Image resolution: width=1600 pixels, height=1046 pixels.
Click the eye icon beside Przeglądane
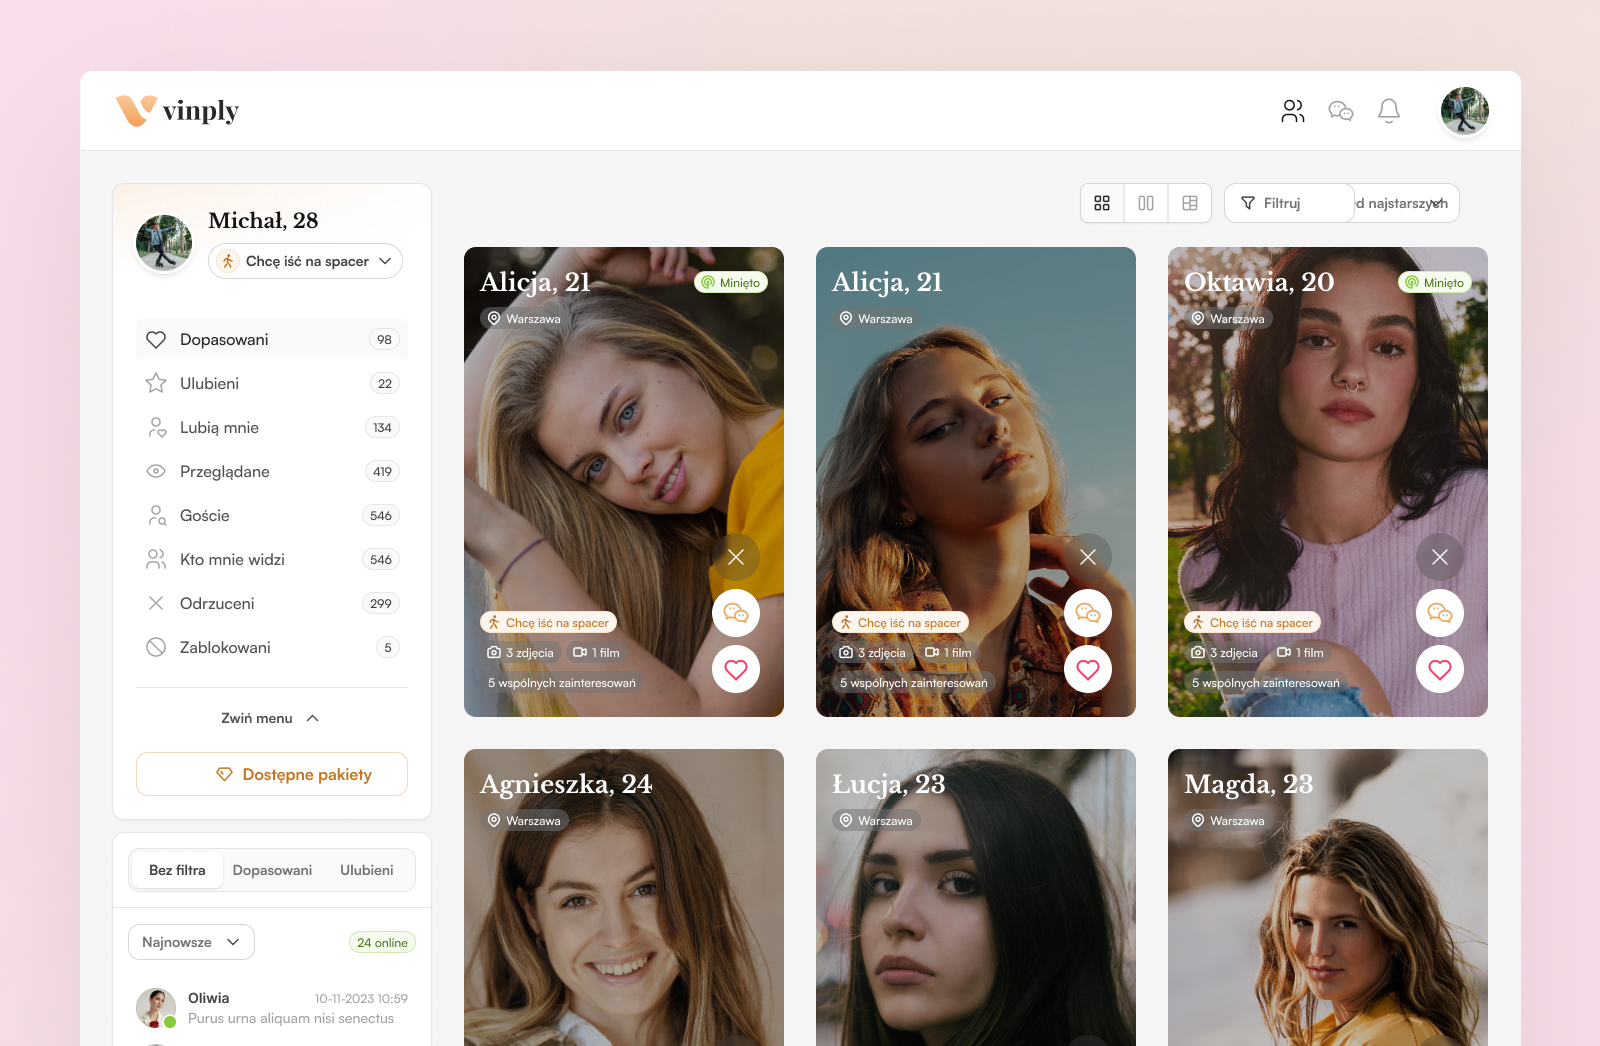(156, 471)
